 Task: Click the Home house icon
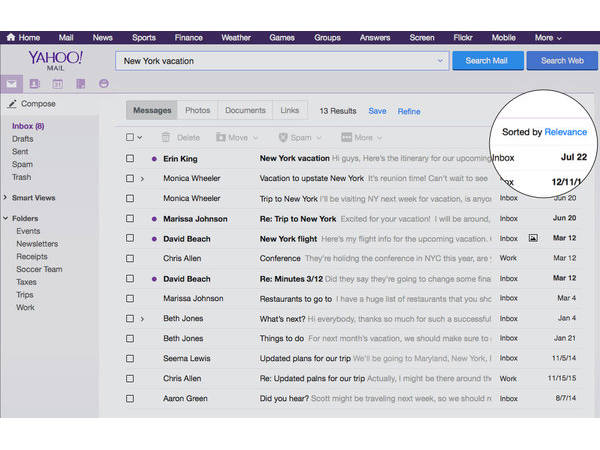pos(11,37)
